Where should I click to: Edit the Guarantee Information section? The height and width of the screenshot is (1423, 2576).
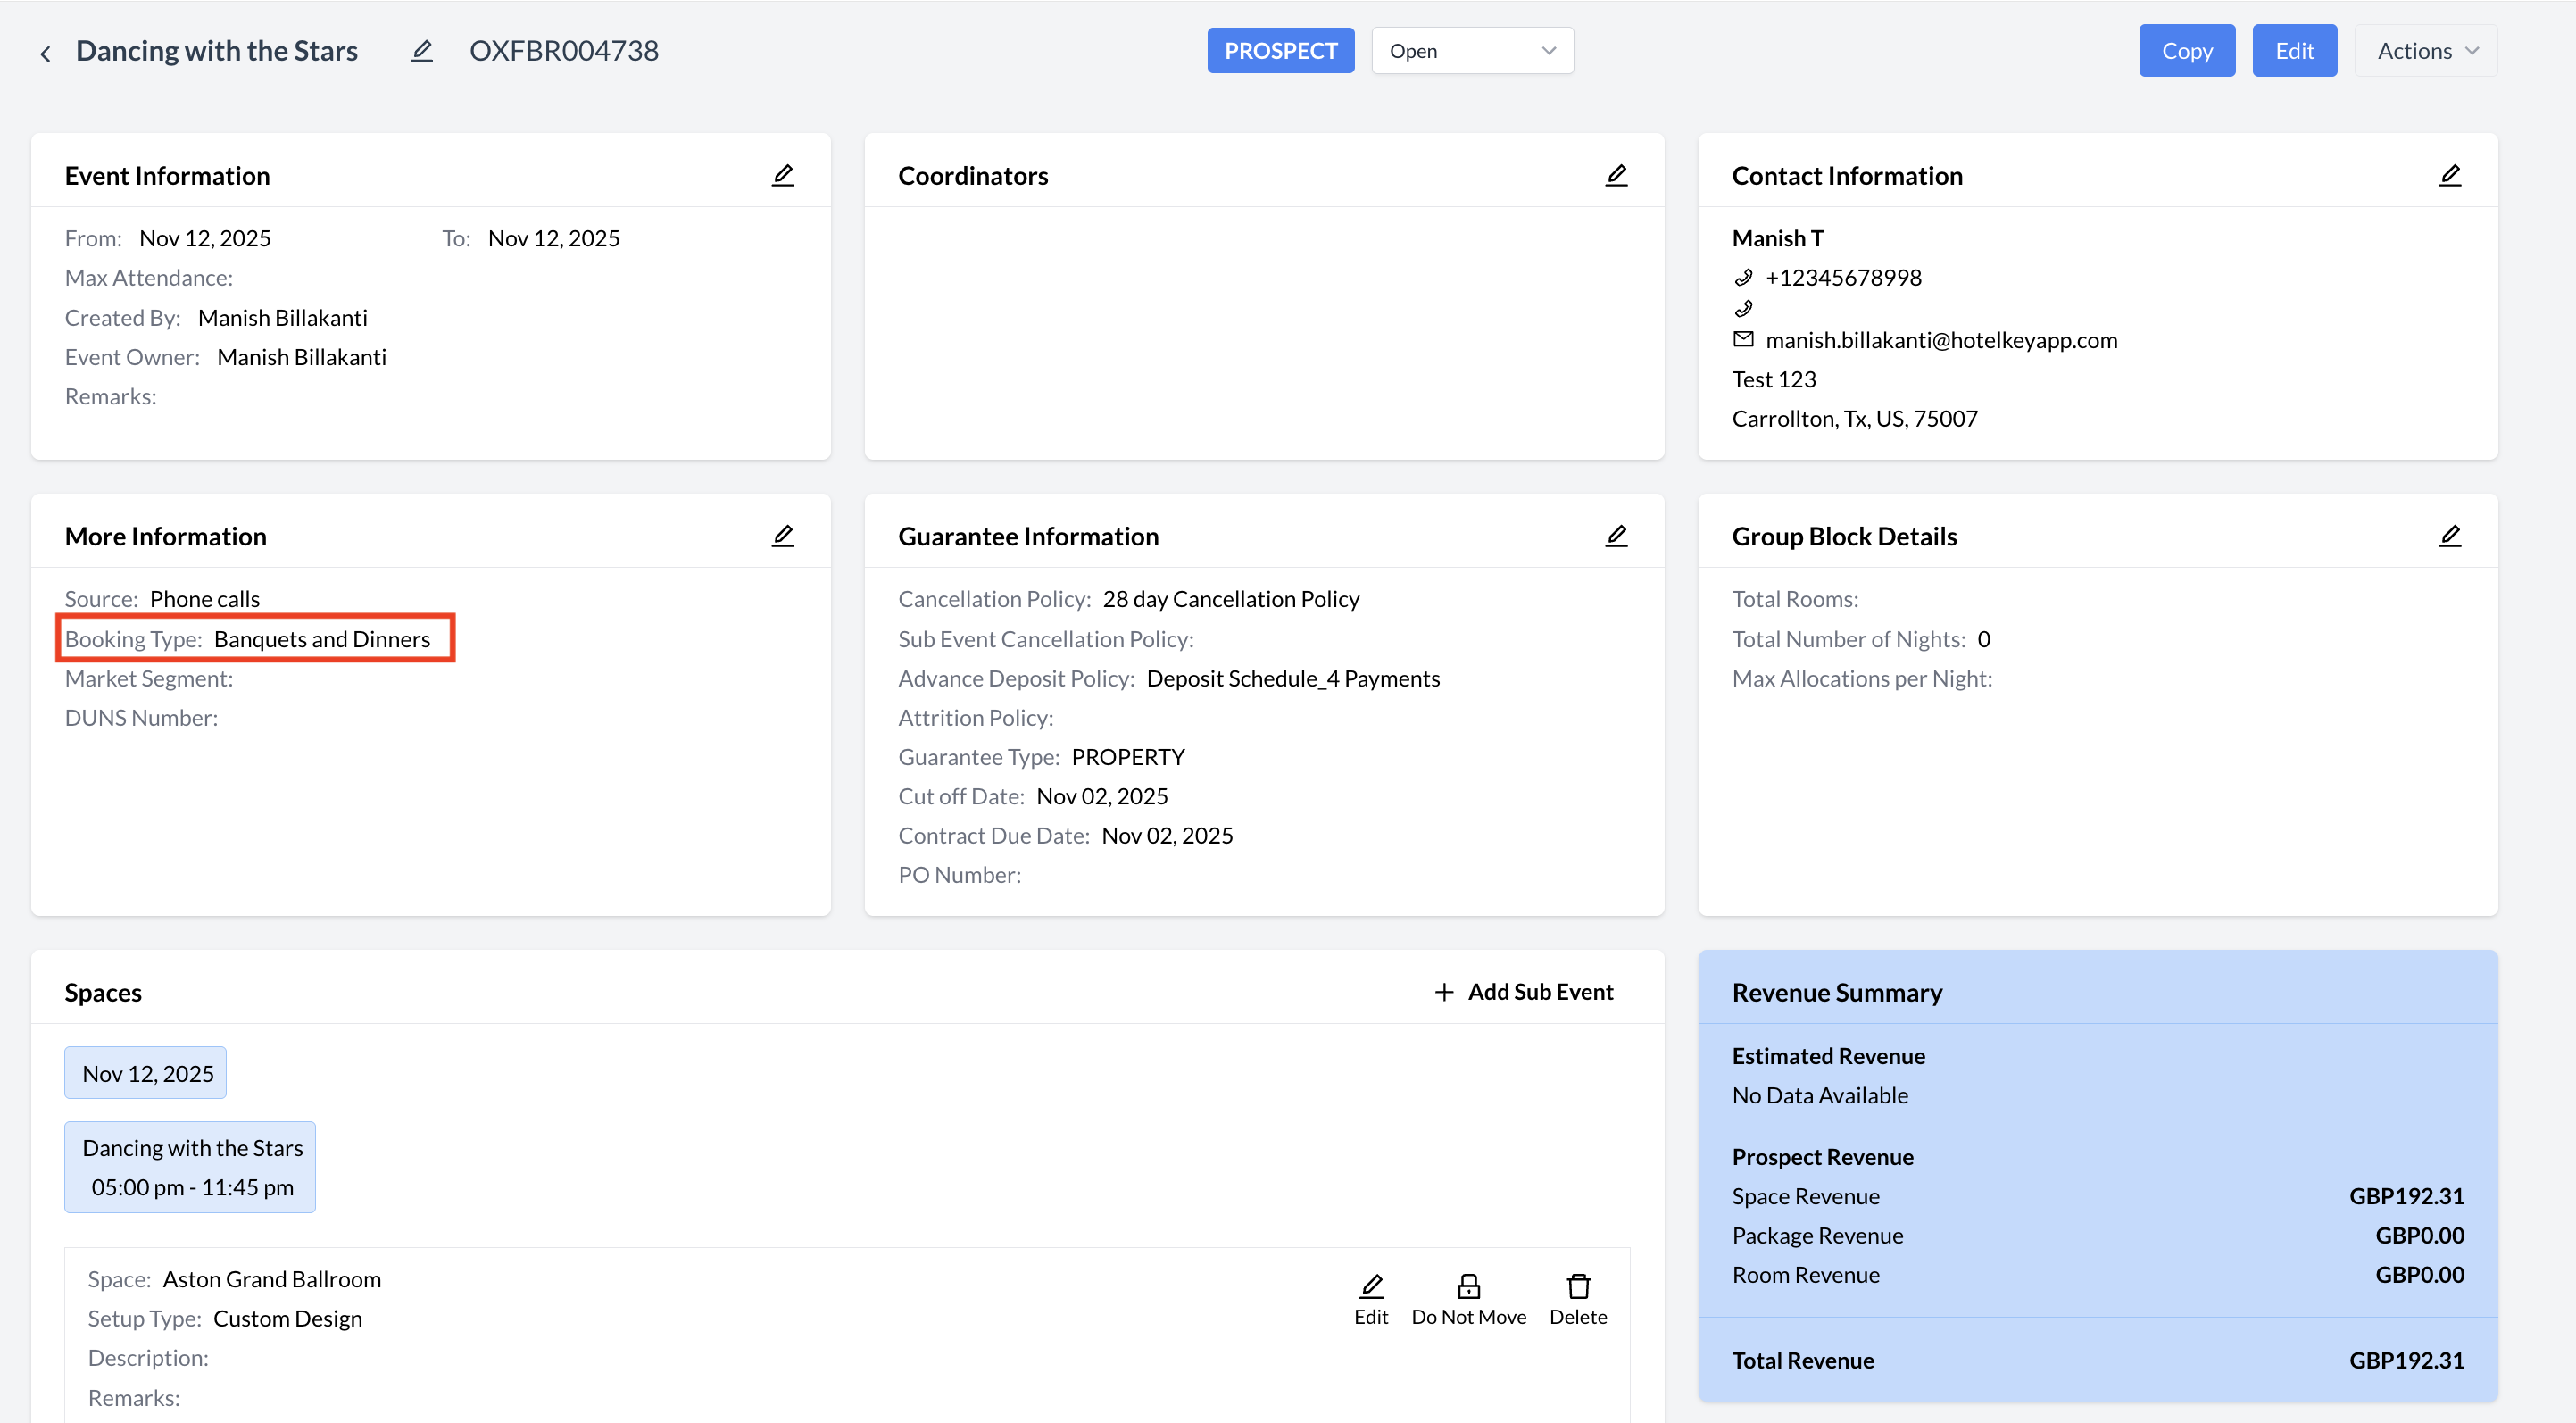[1616, 536]
